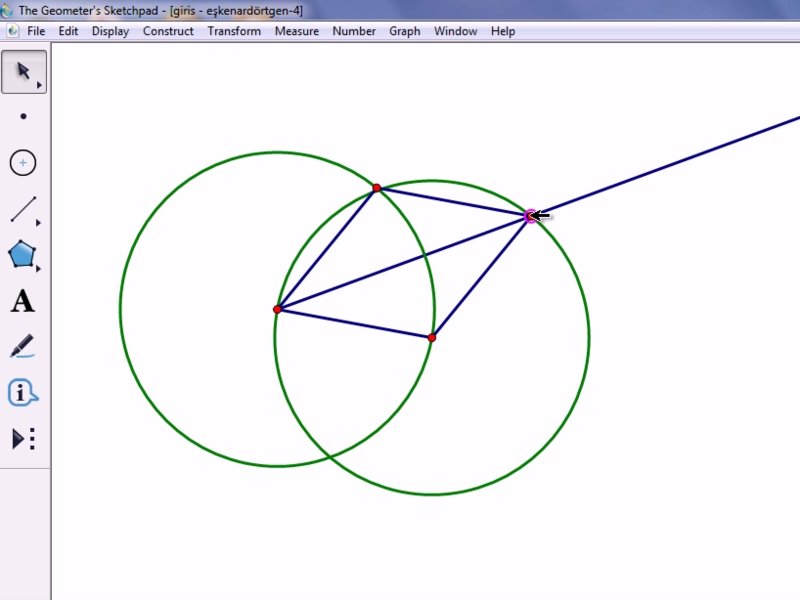The width and height of the screenshot is (800, 600).
Task: Open the Information tool
Action: pos(22,392)
